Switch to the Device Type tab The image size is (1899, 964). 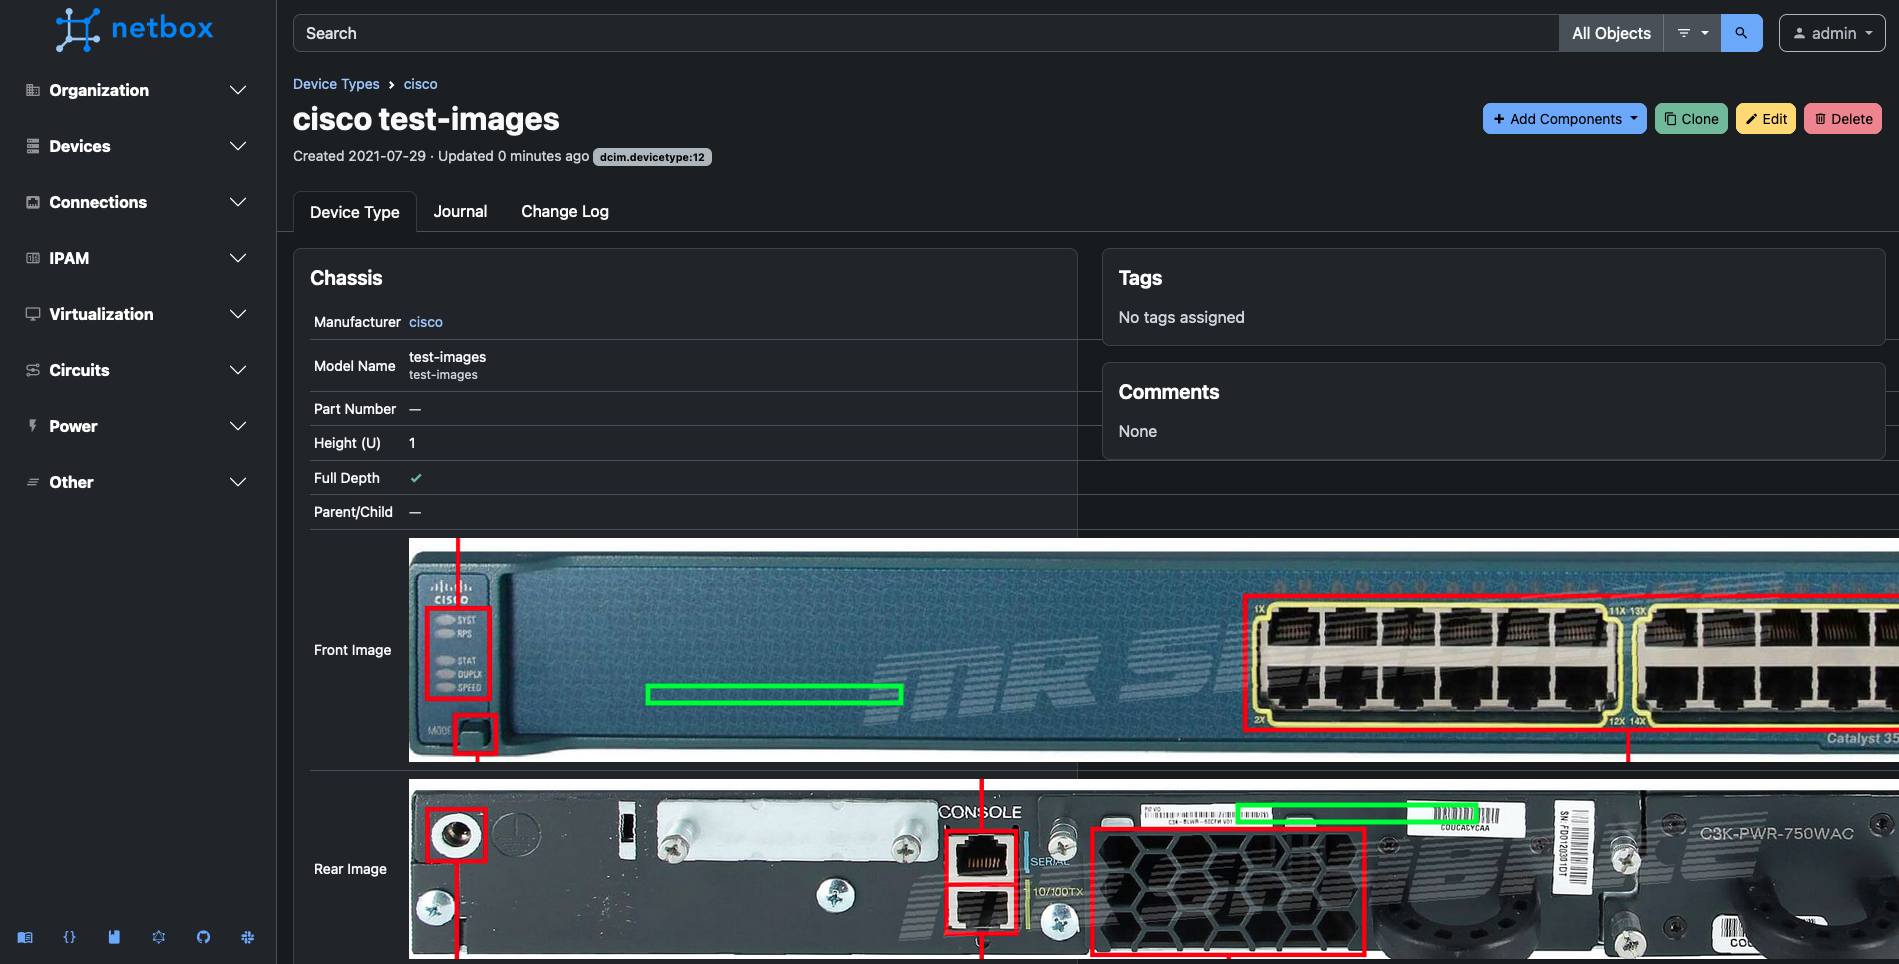point(354,212)
